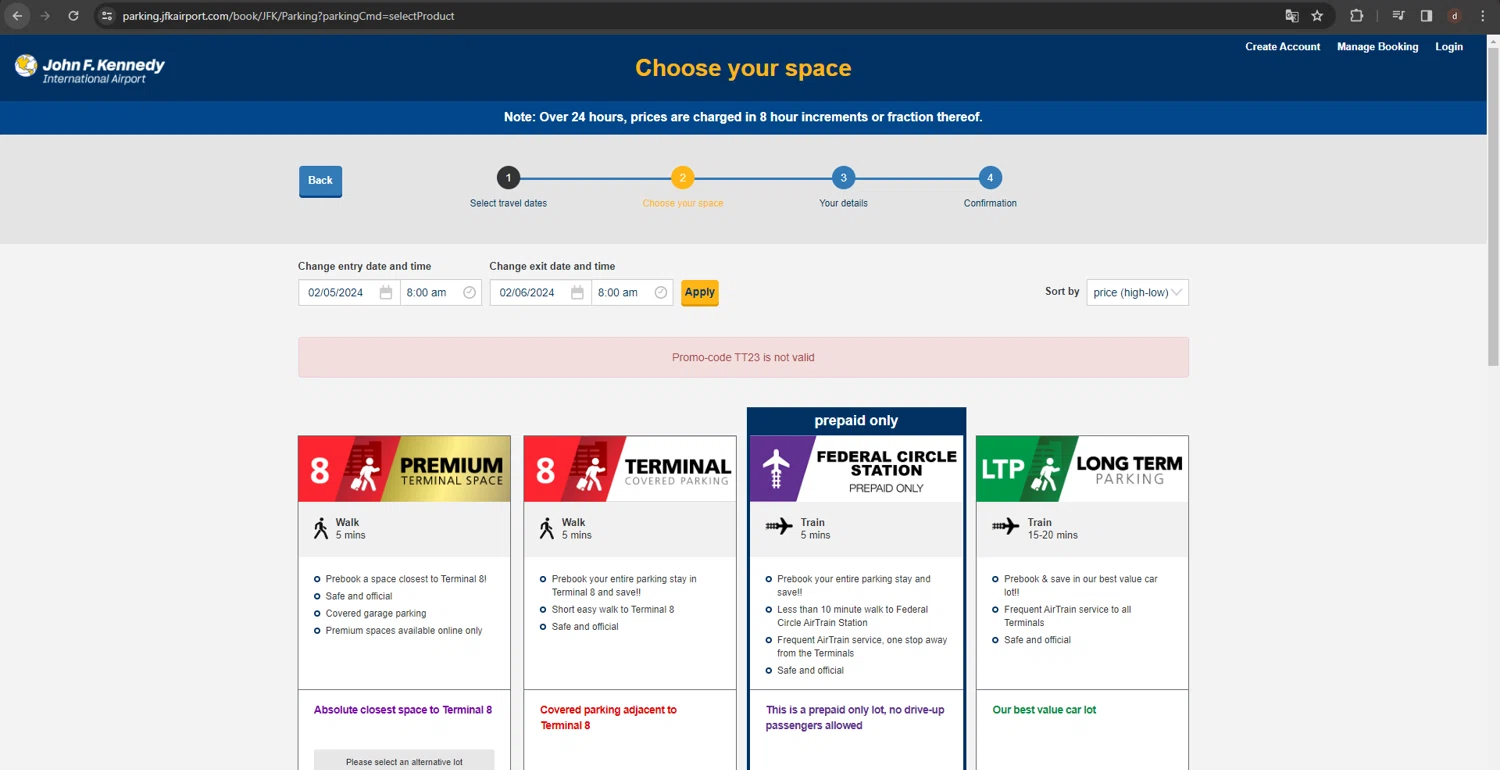This screenshot has height=770, width=1500.
Task: Go to step 1 Select travel dates
Action: click(508, 178)
